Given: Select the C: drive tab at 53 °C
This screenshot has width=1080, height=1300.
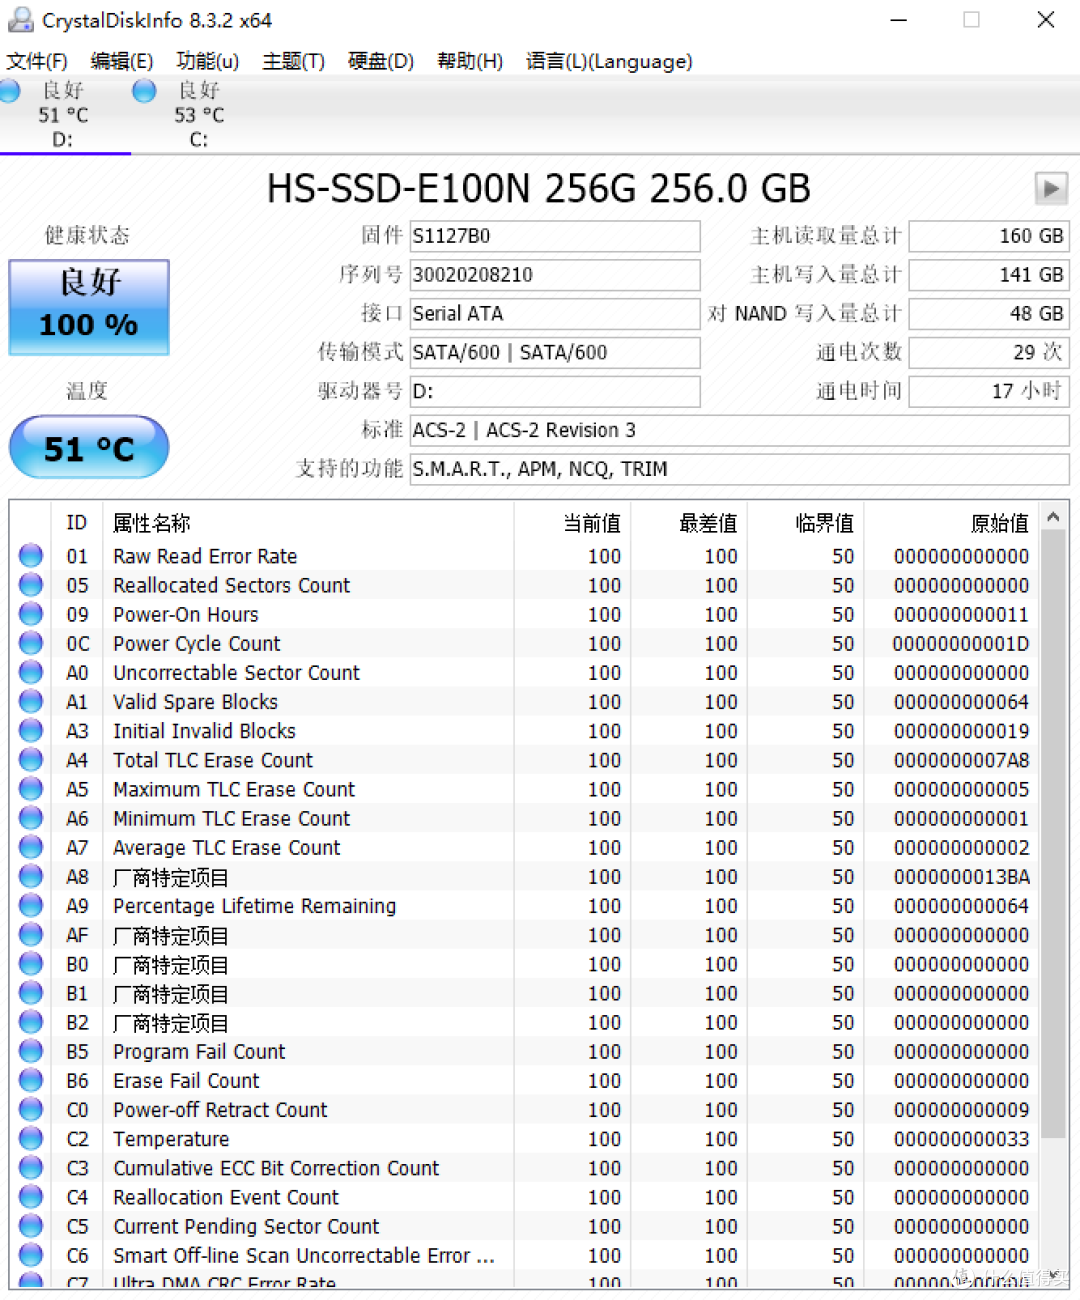Looking at the screenshot, I should 198,115.
